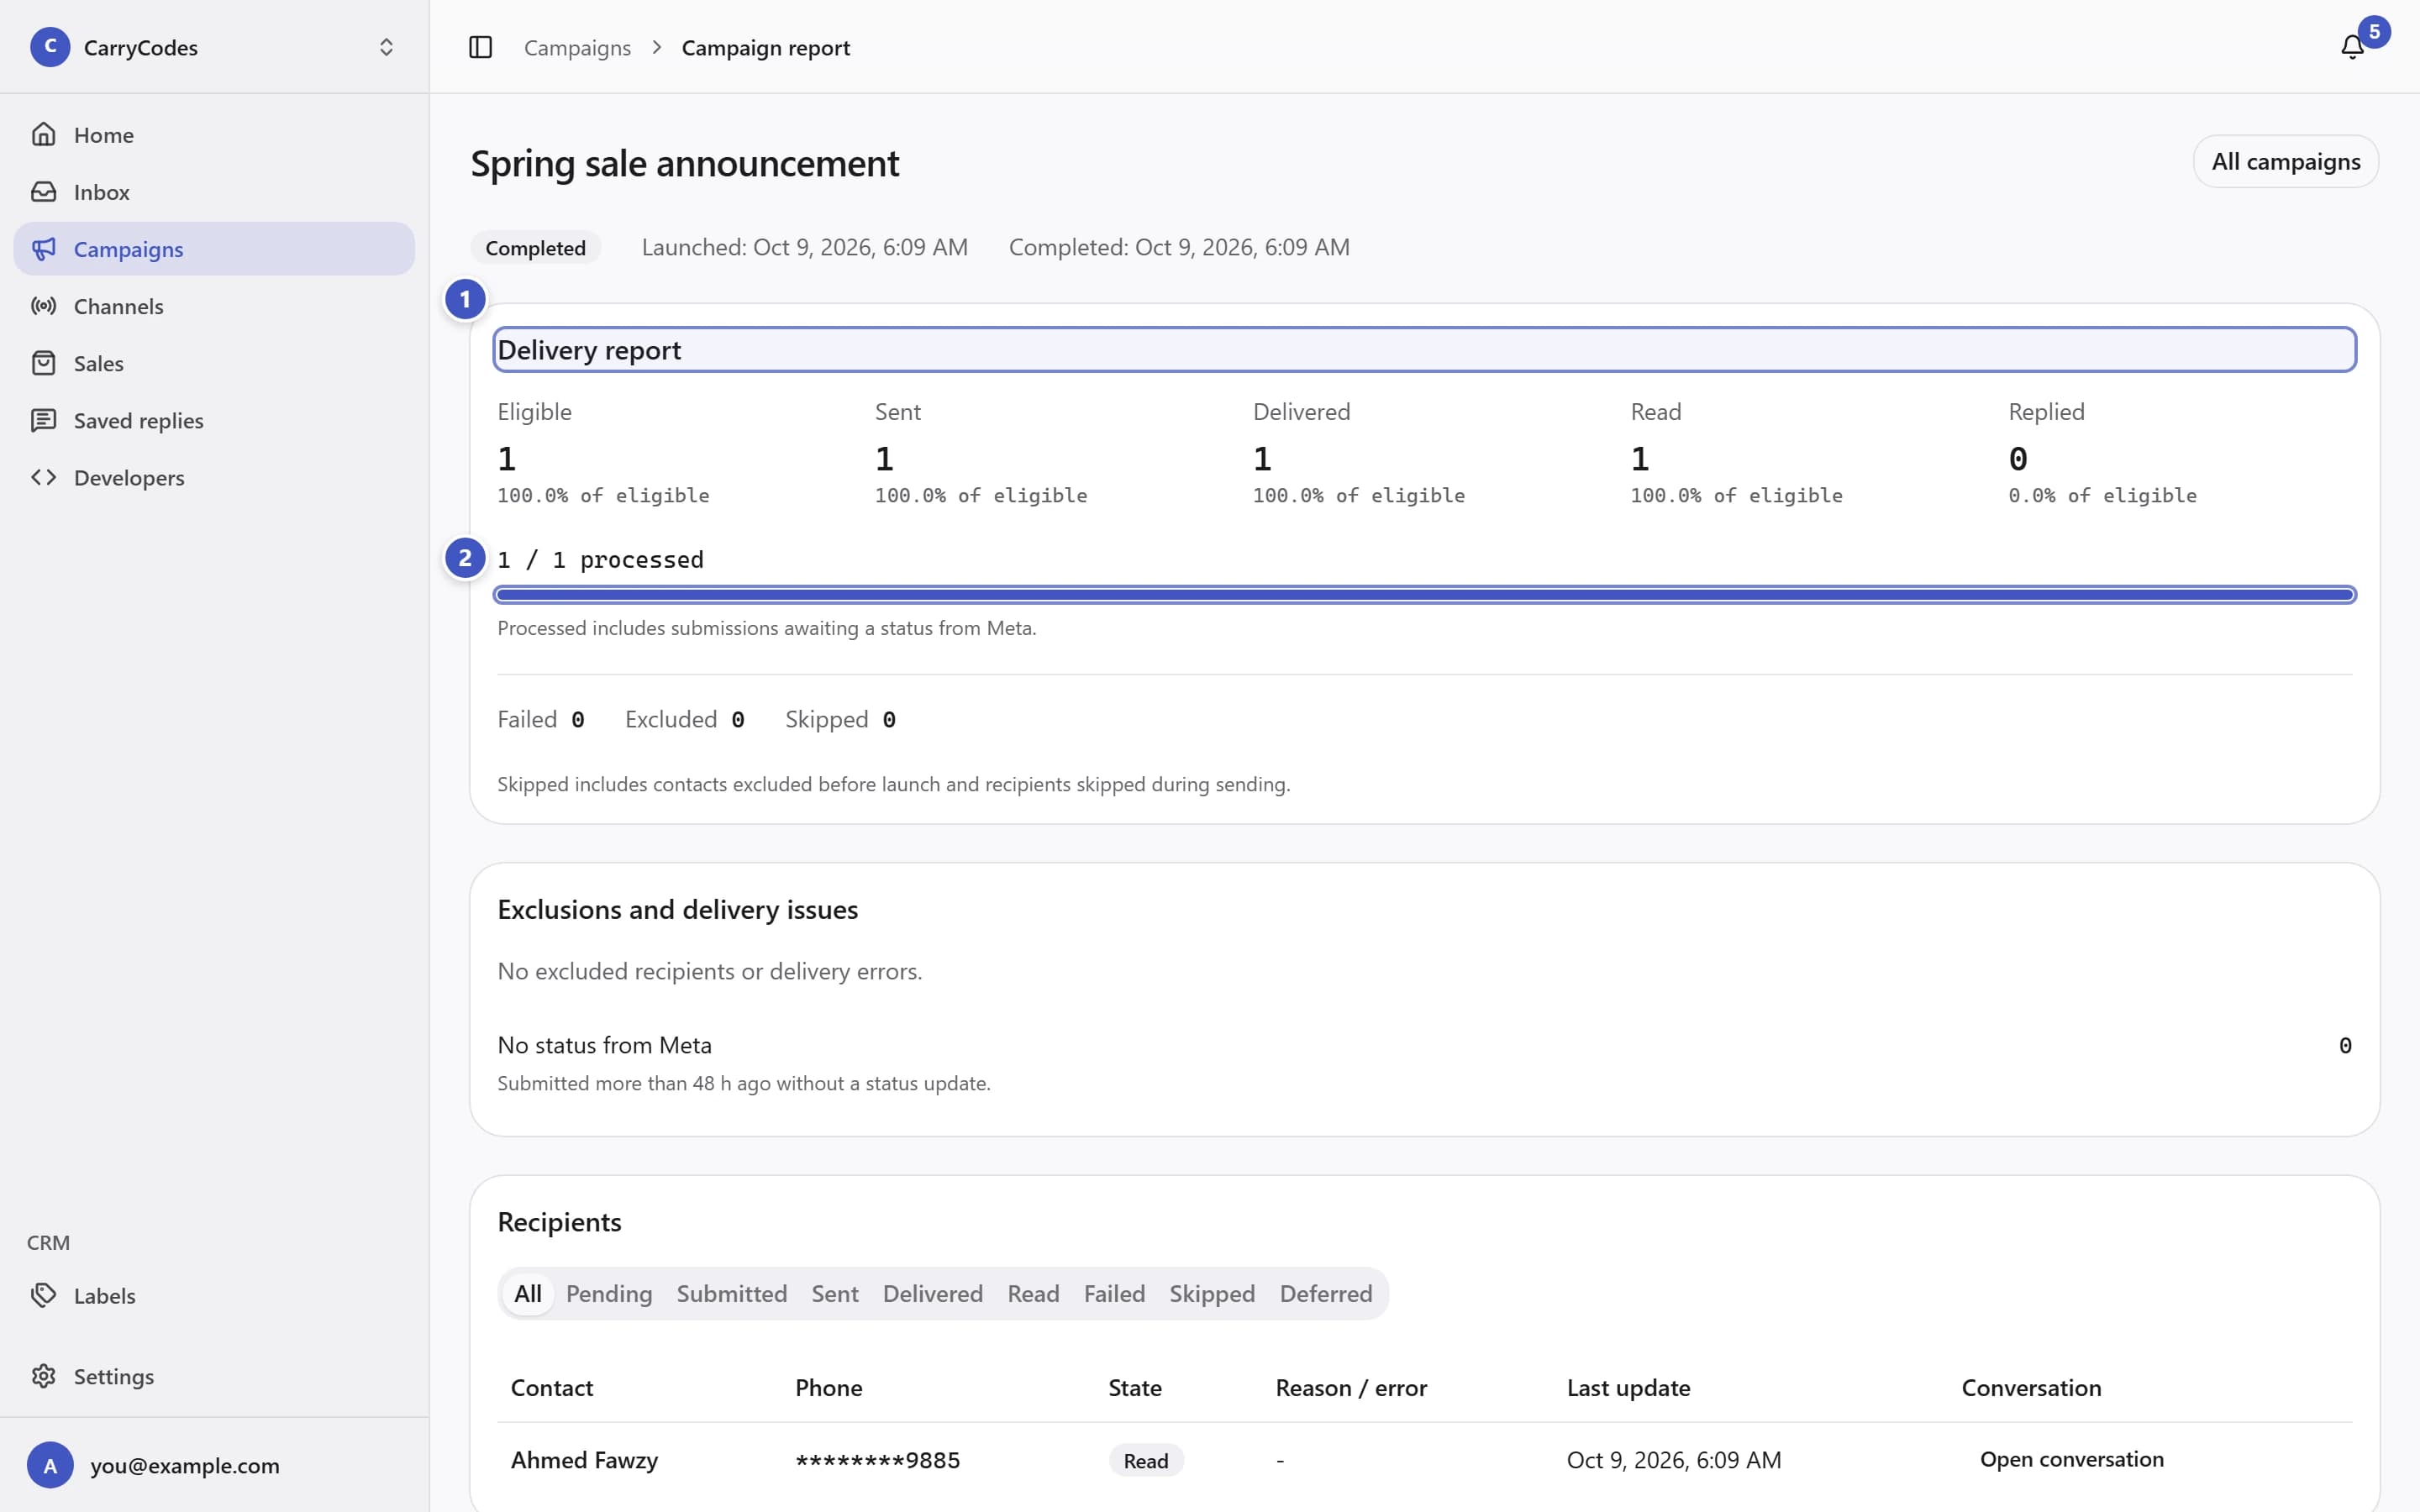Viewport: 2420px width, 1512px height.
Task: Open the Saved replies menu item
Action: [214, 419]
